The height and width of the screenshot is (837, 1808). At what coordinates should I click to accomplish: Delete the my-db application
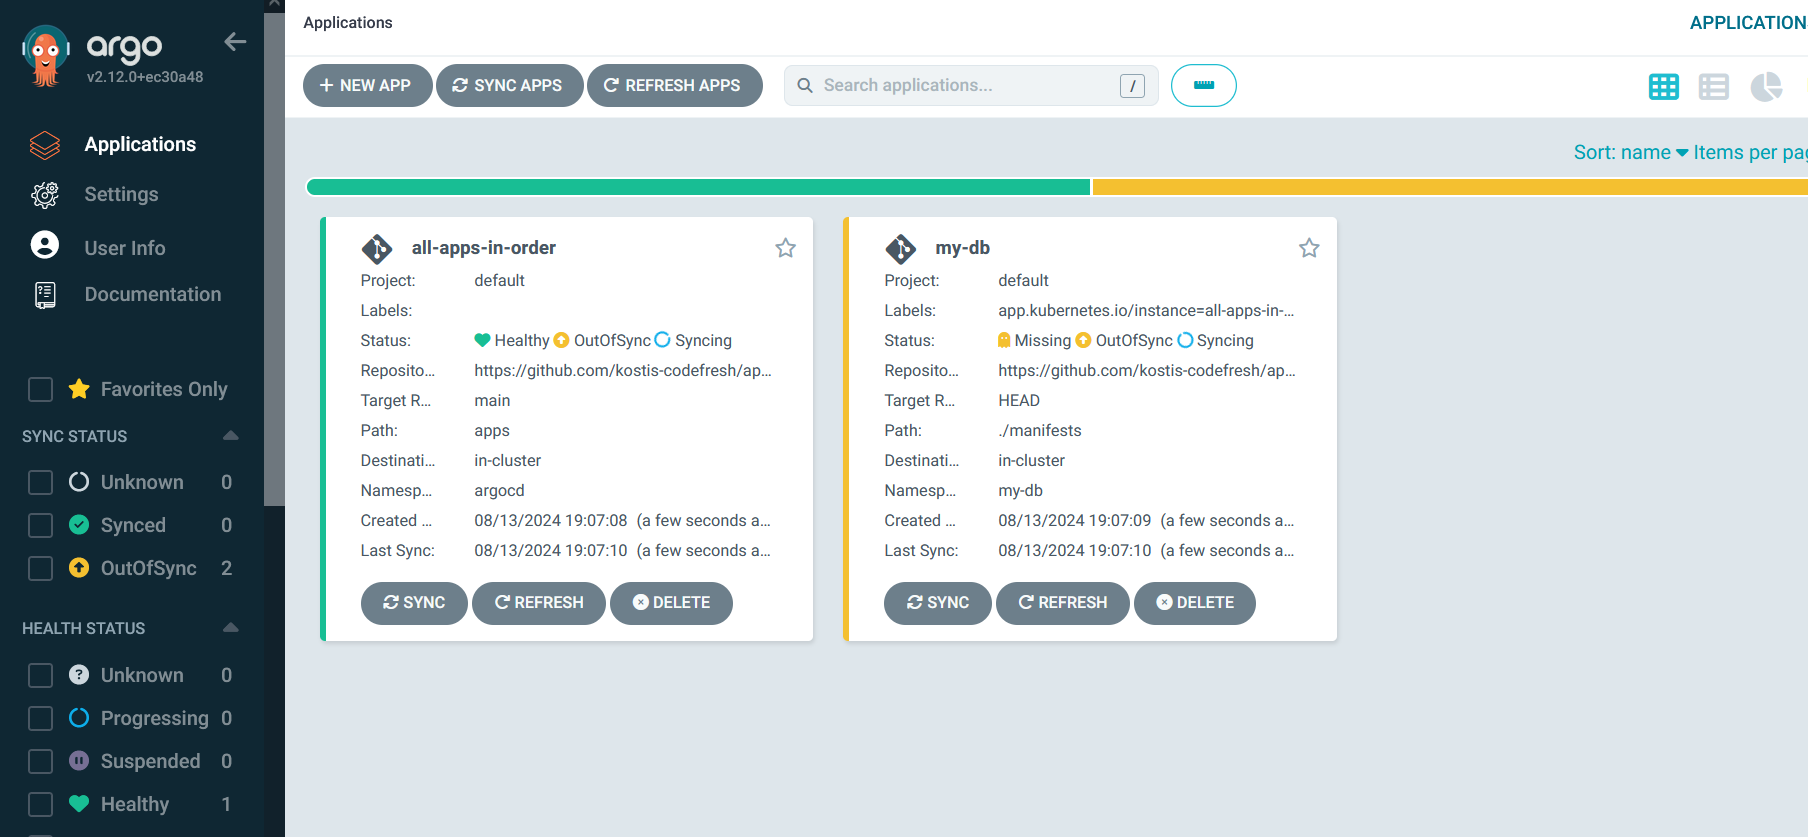[1195, 603]
